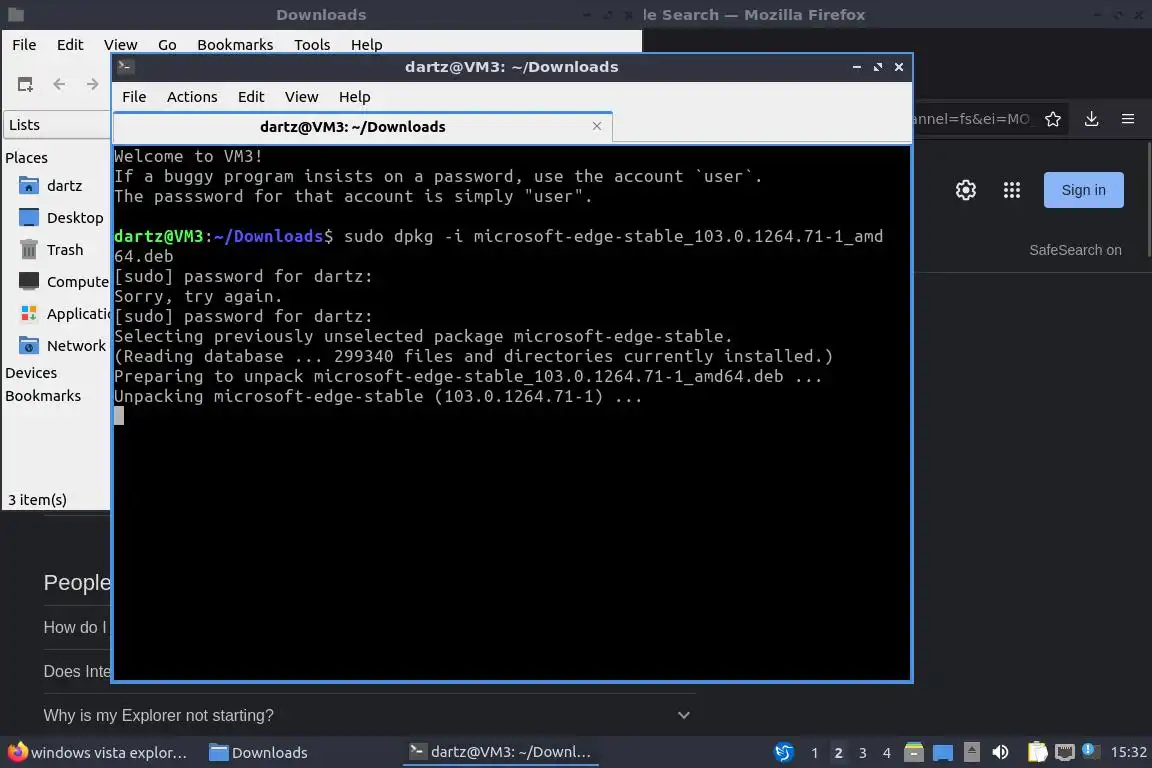Click the Bookmarks heading in the sidebar
The image size is (1152, 768).
pyautogui.click(x=43, y=395)
